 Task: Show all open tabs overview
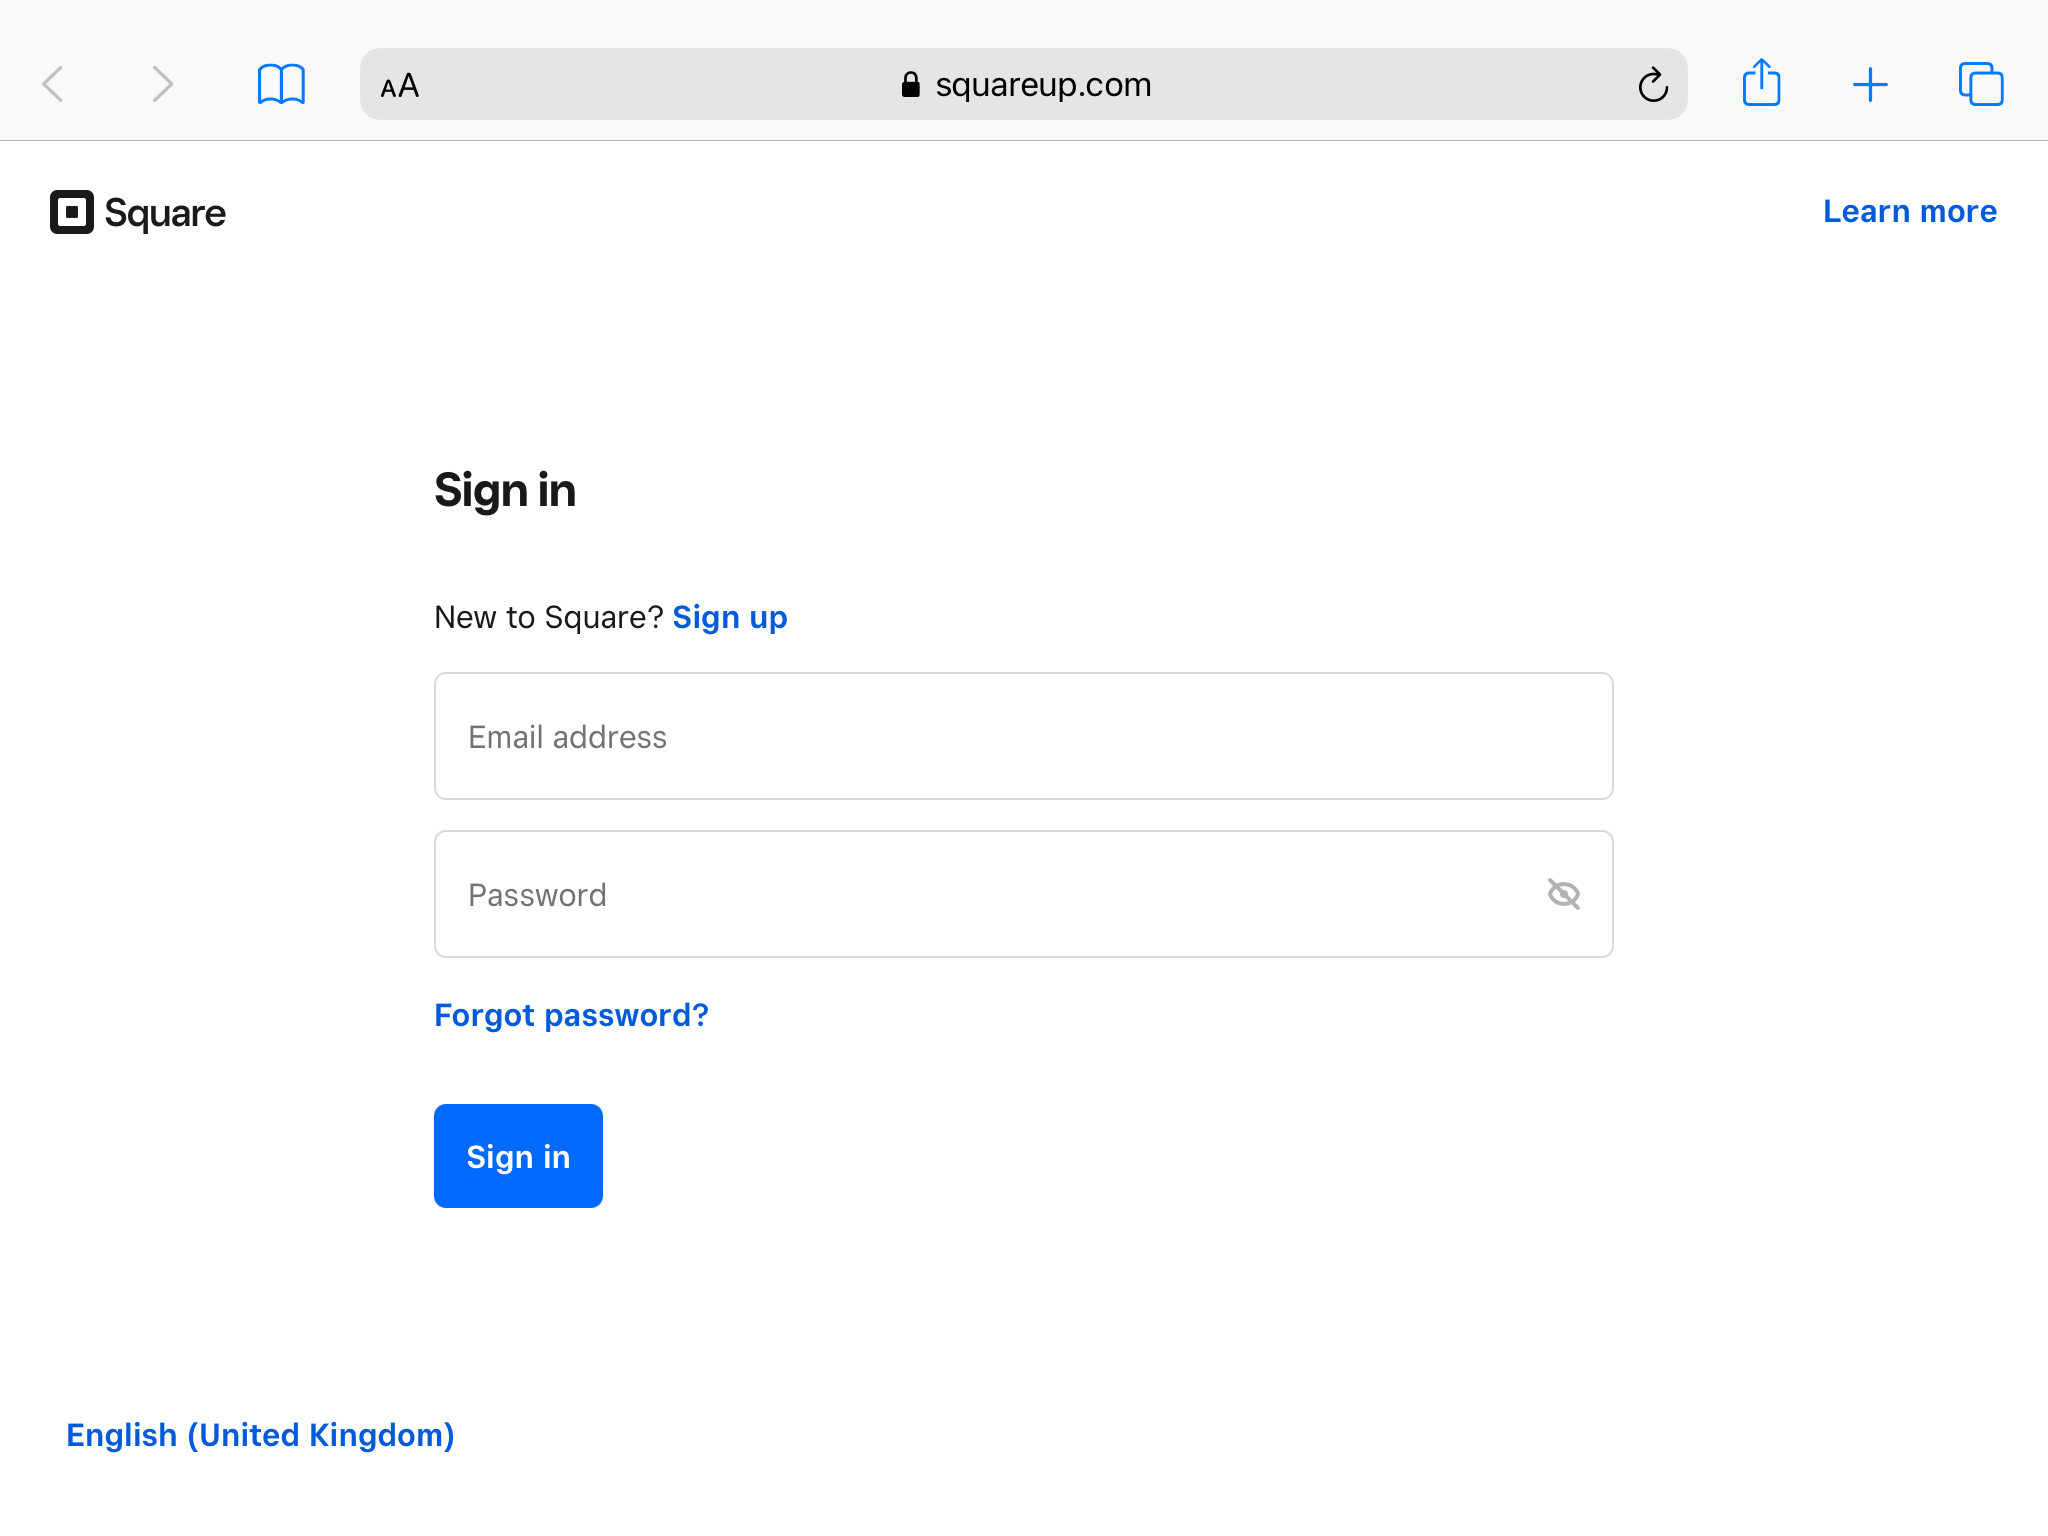tap(1980, 84)
